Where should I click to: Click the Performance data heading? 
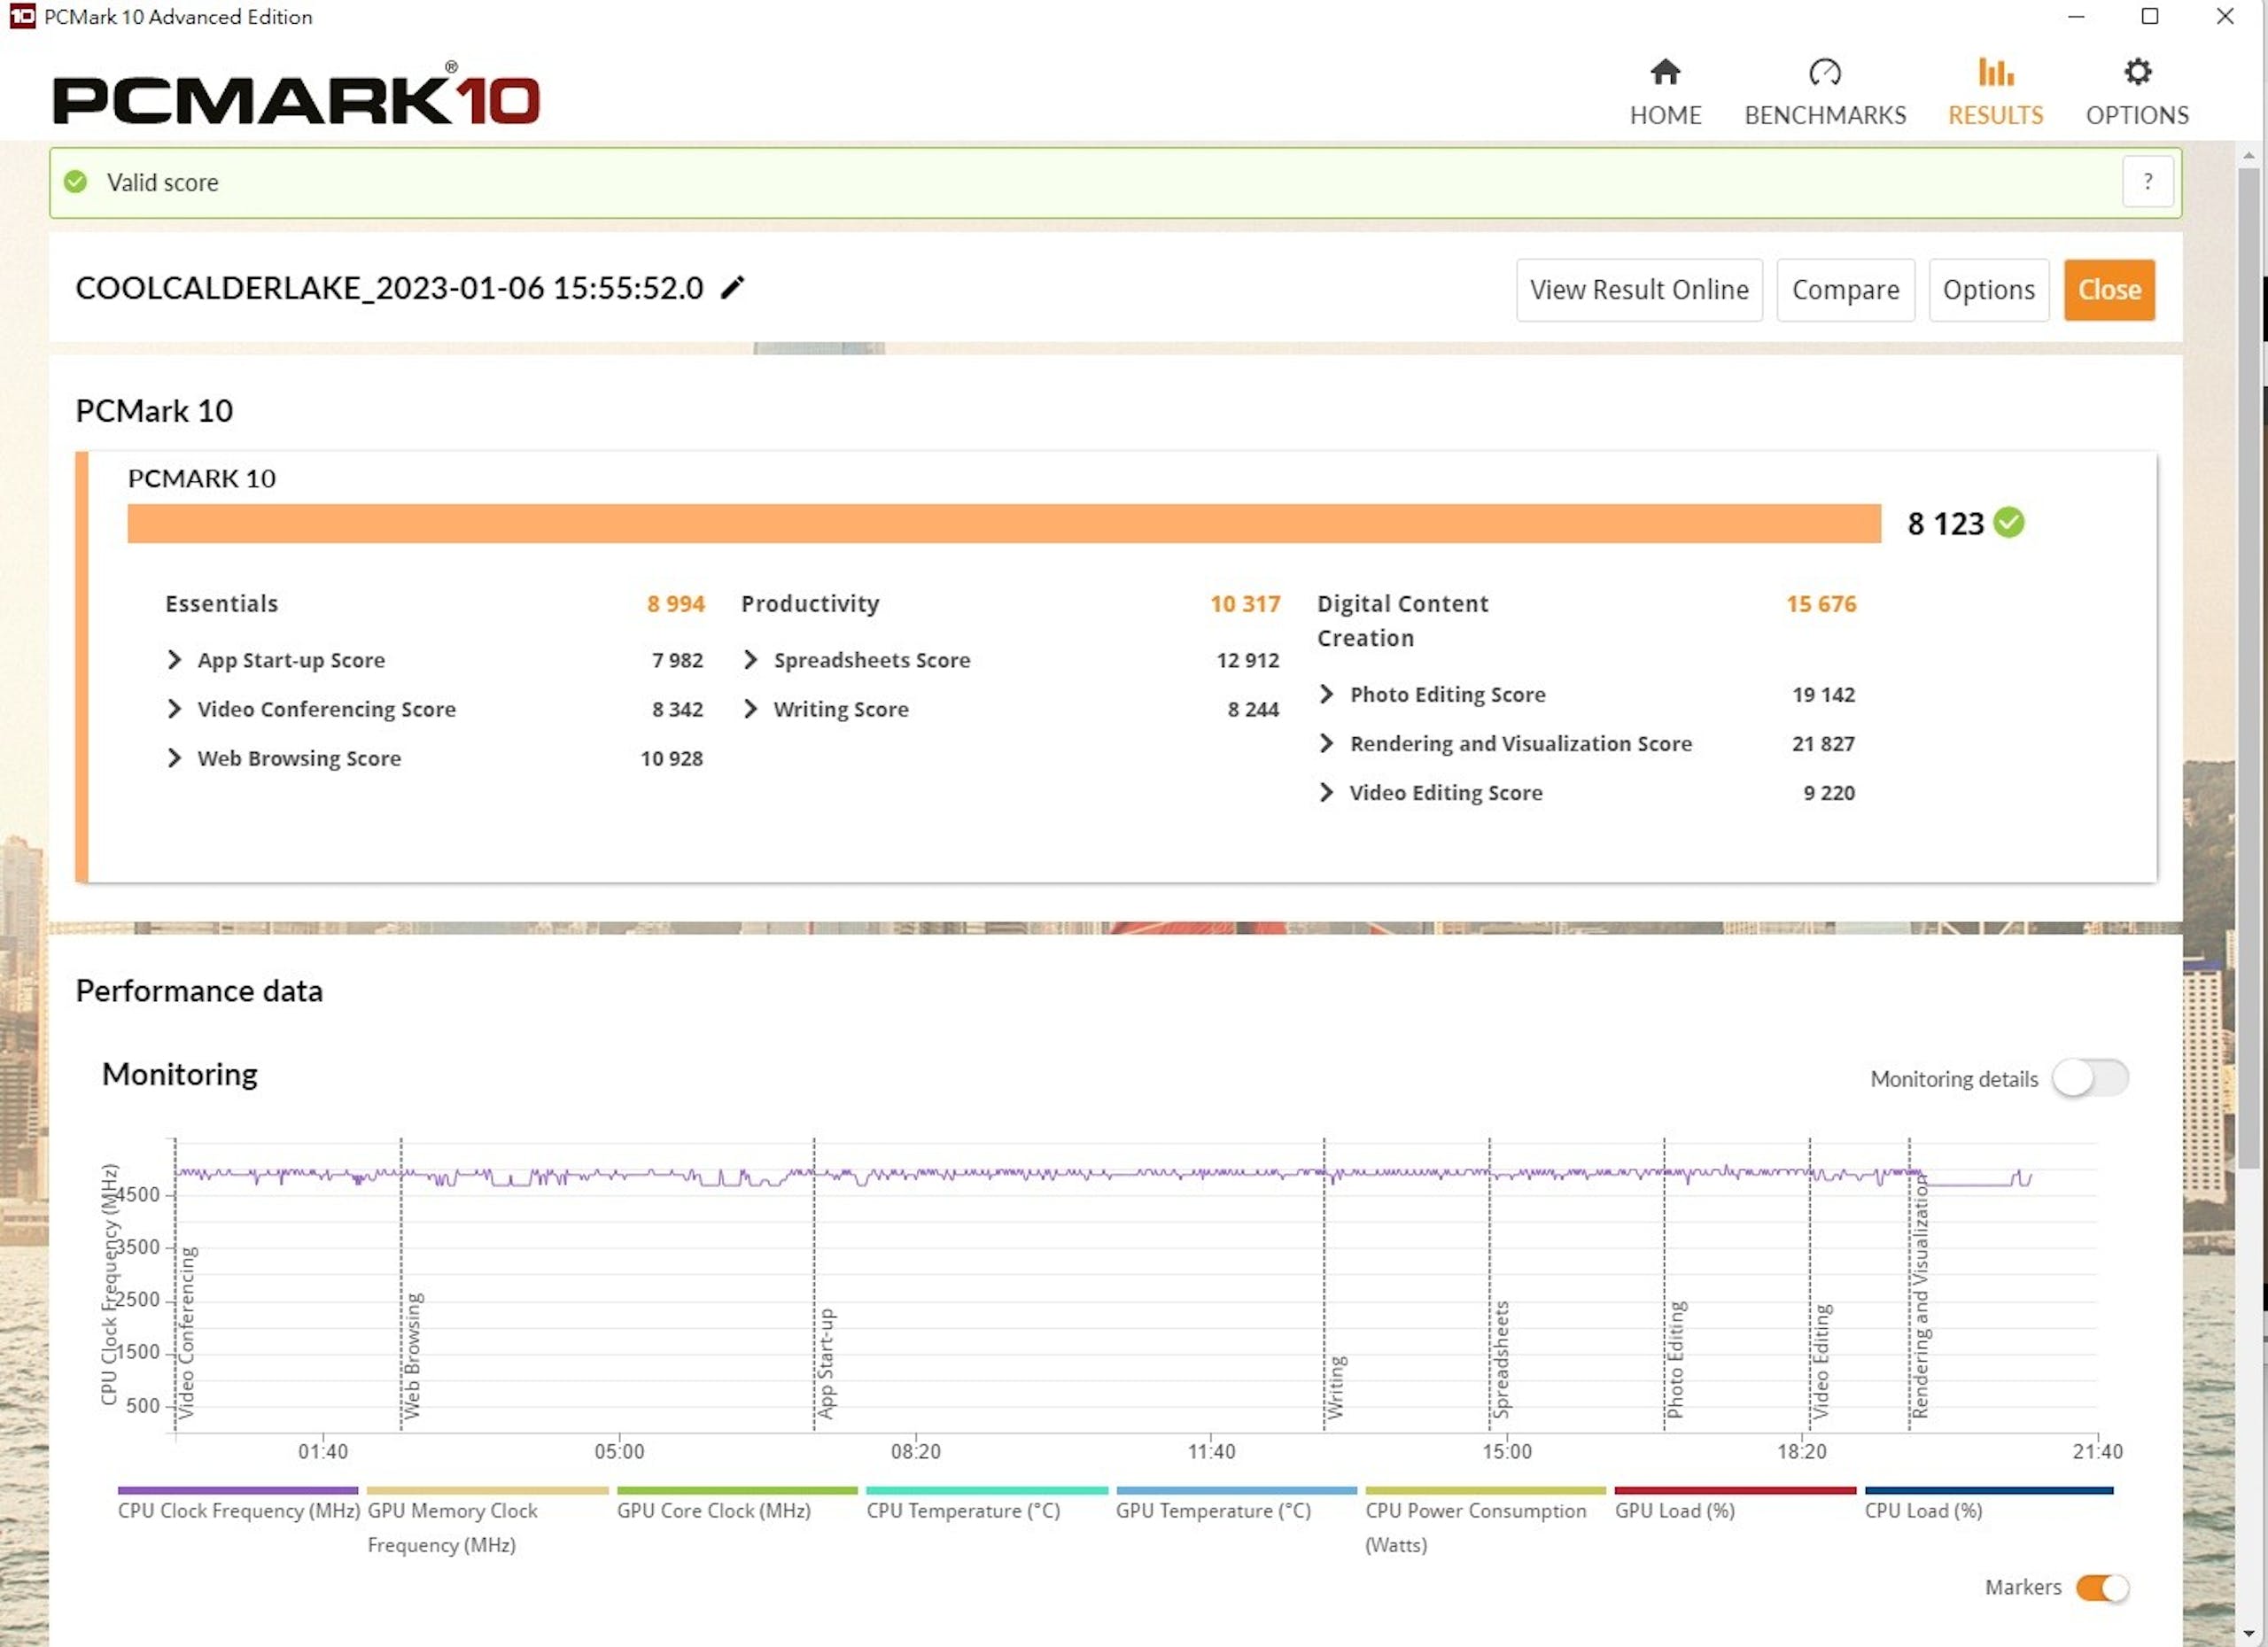tap(199, 991)
